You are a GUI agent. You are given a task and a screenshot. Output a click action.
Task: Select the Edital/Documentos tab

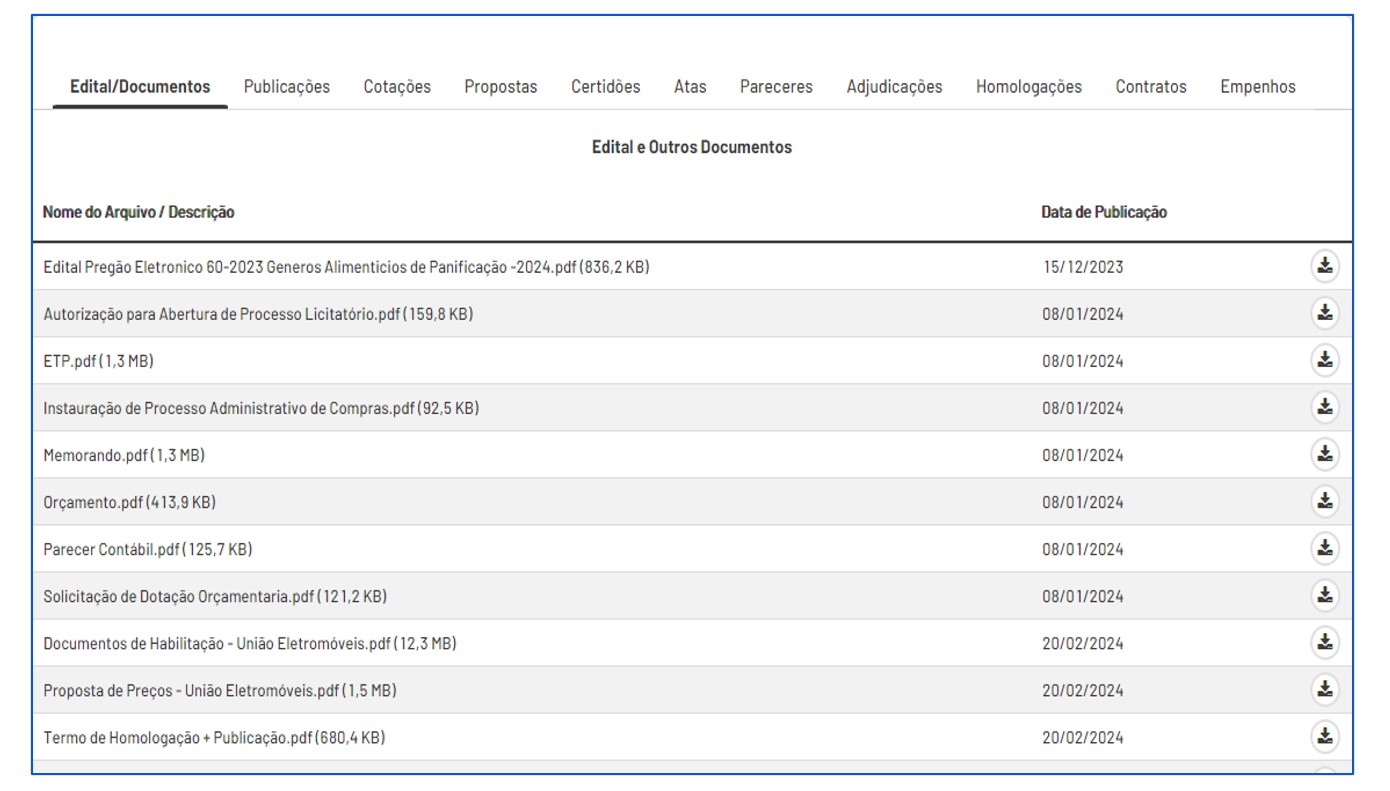[140, 87]
